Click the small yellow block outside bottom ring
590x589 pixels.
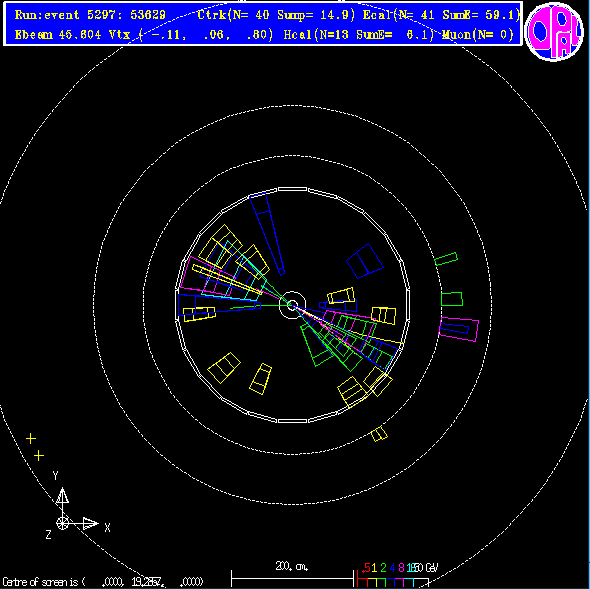point(379,434)
